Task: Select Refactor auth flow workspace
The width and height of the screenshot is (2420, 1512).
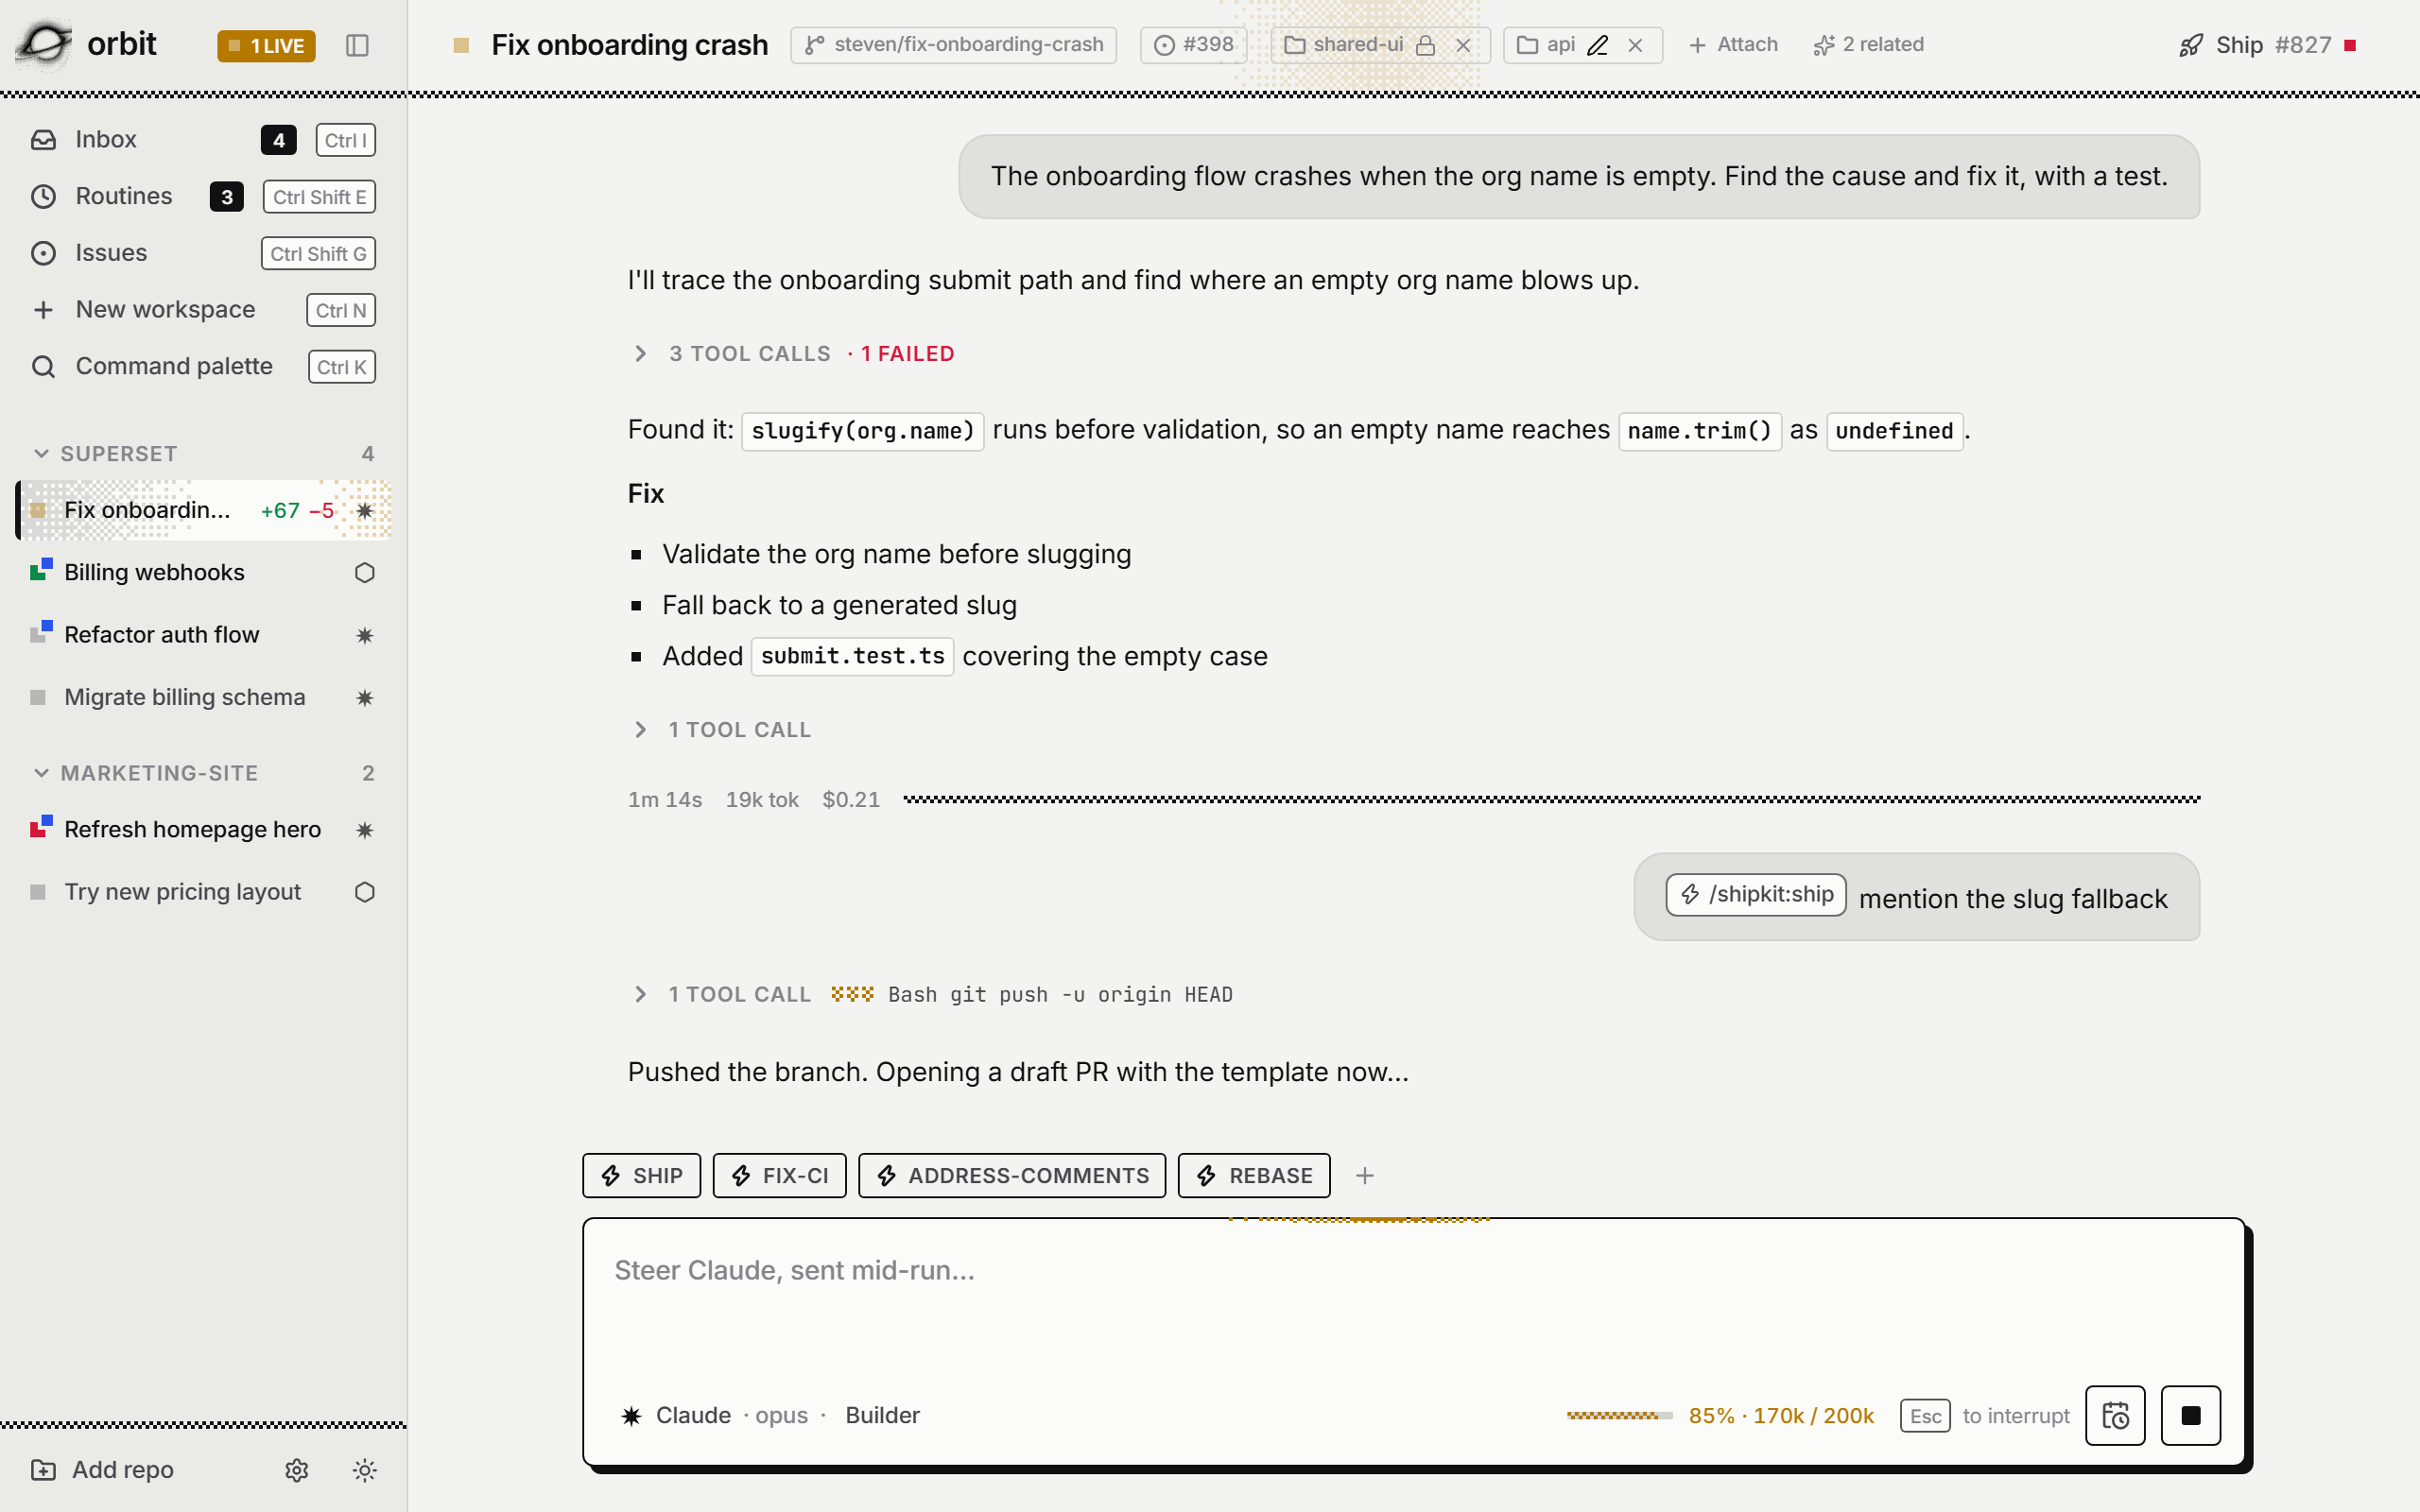Action: click(203, 635)
